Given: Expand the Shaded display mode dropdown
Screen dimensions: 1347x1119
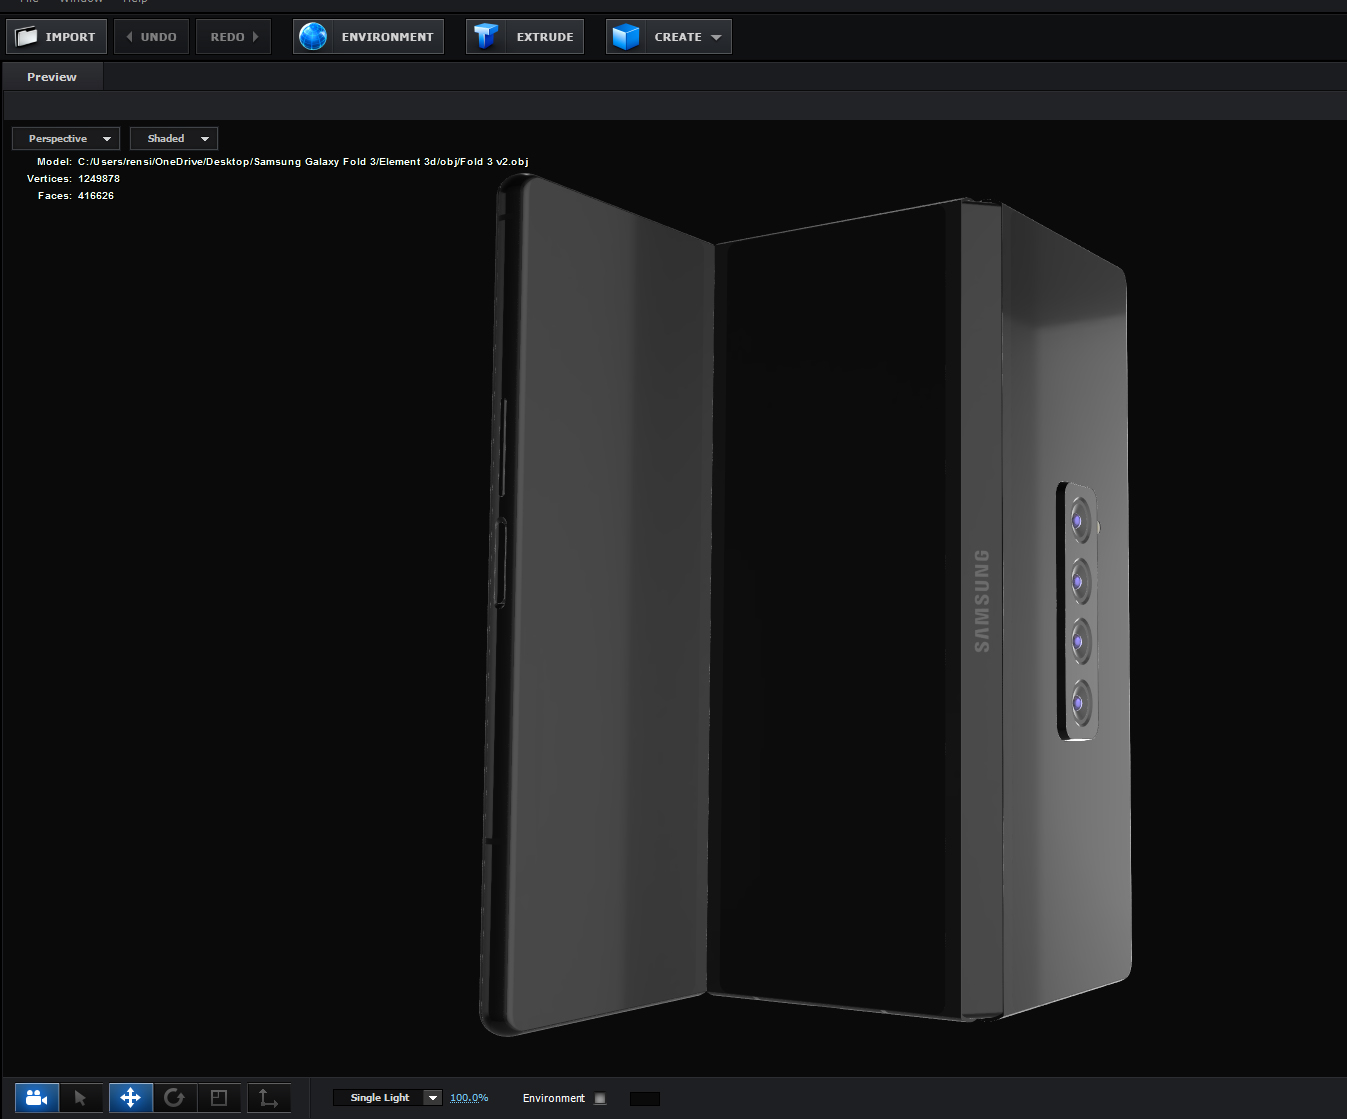Looking at the screenshot, I should [174, 139].
